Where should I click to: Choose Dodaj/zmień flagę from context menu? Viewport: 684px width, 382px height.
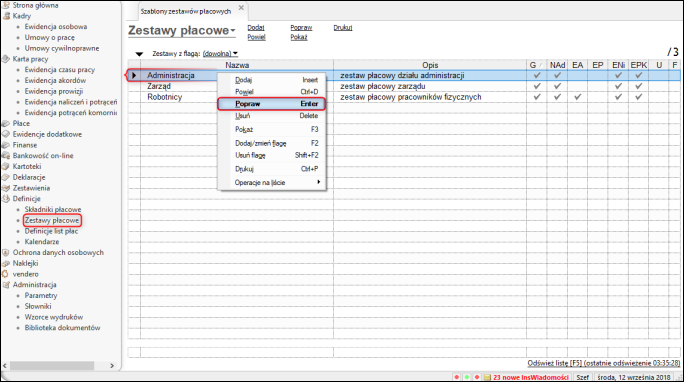(x=272, y=143)
